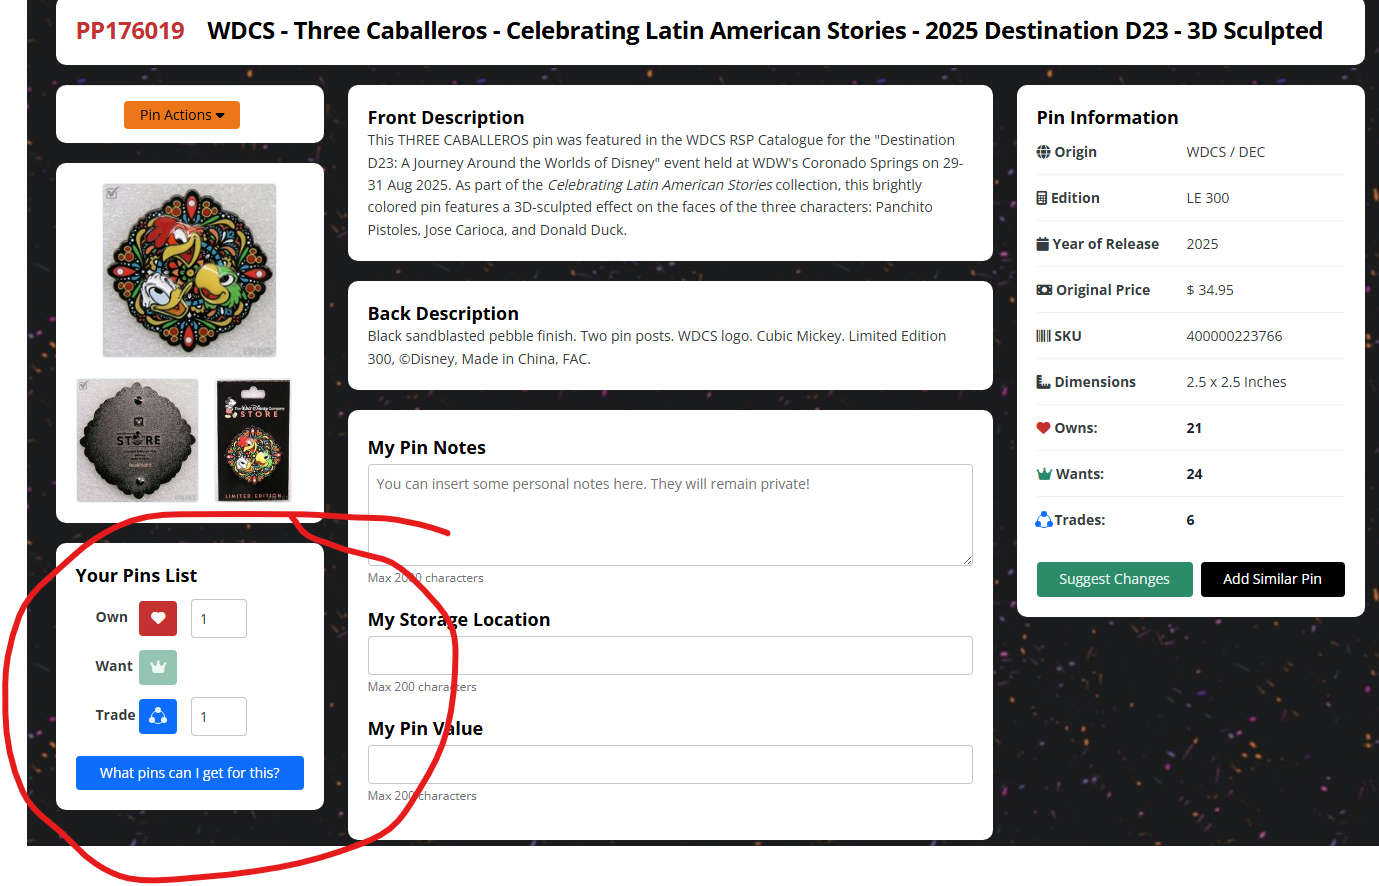Click the money icon beside Original Price

(x=1044, y=290)
